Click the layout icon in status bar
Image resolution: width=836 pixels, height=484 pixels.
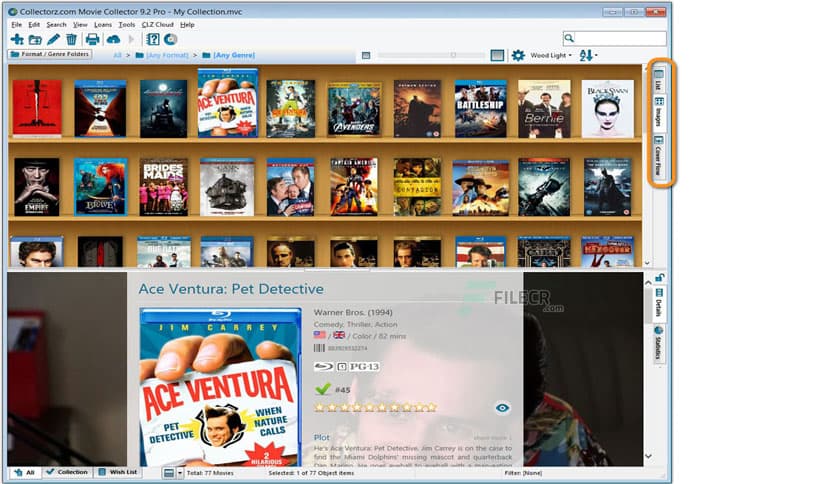[169, 473]
